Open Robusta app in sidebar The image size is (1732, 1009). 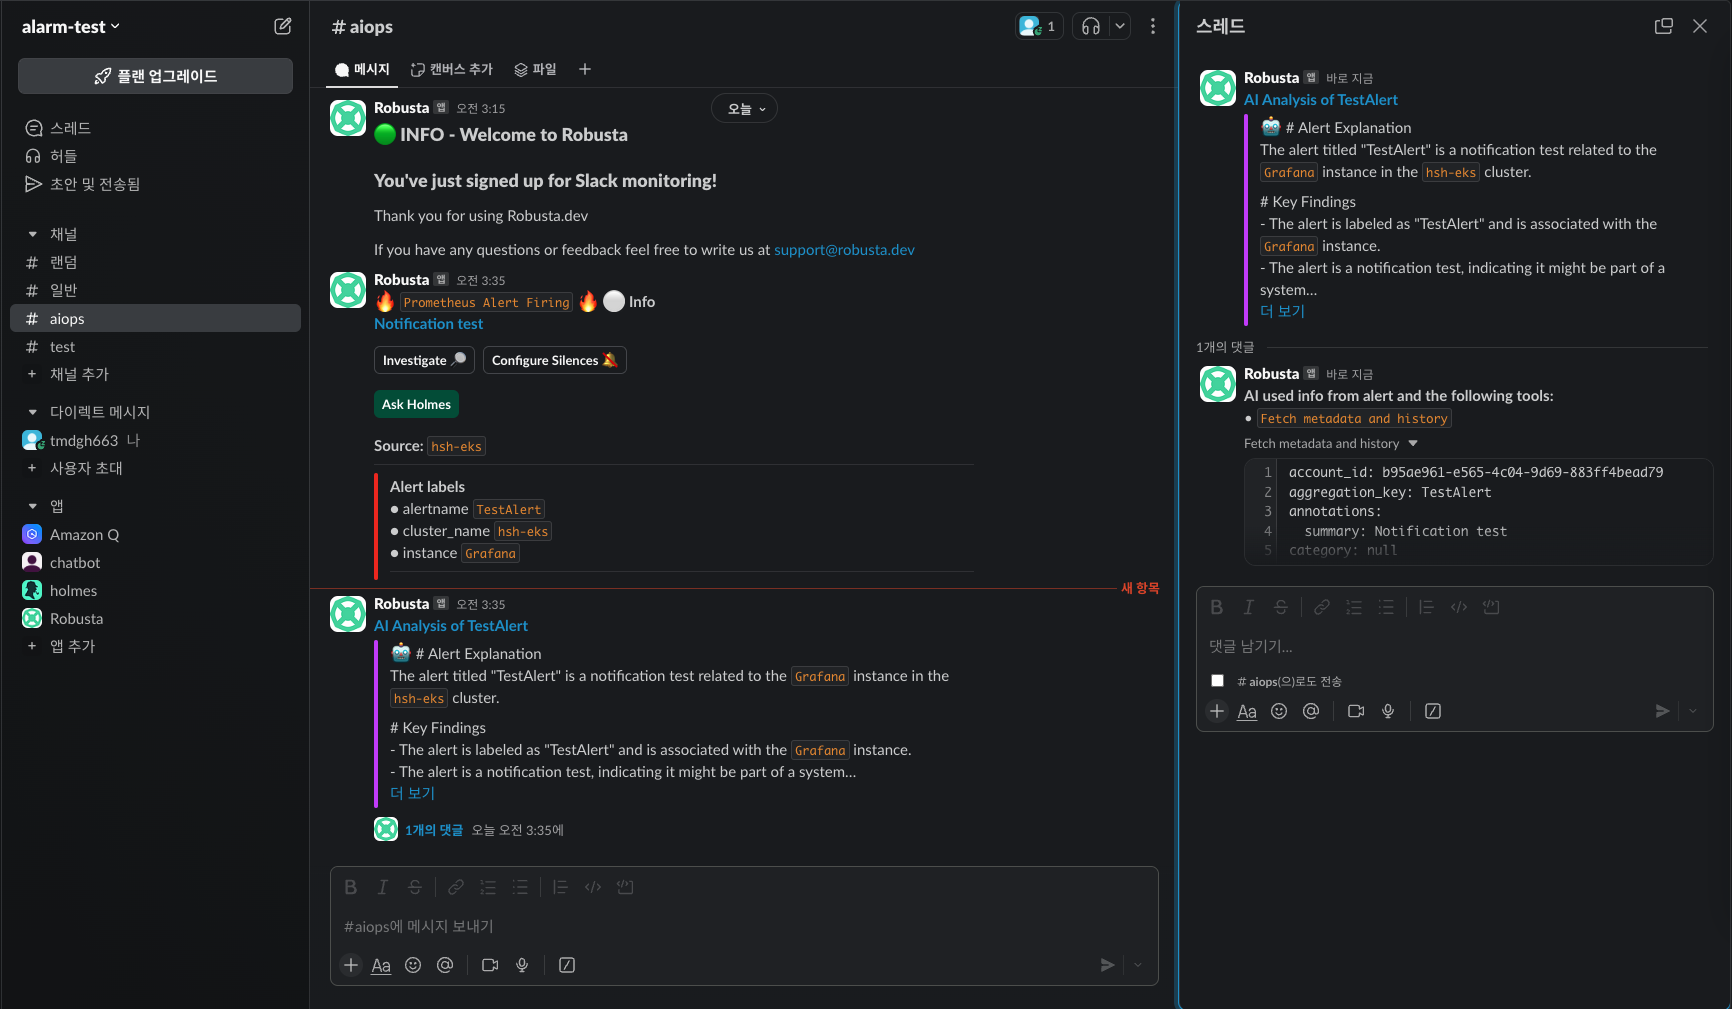point(155,618)
